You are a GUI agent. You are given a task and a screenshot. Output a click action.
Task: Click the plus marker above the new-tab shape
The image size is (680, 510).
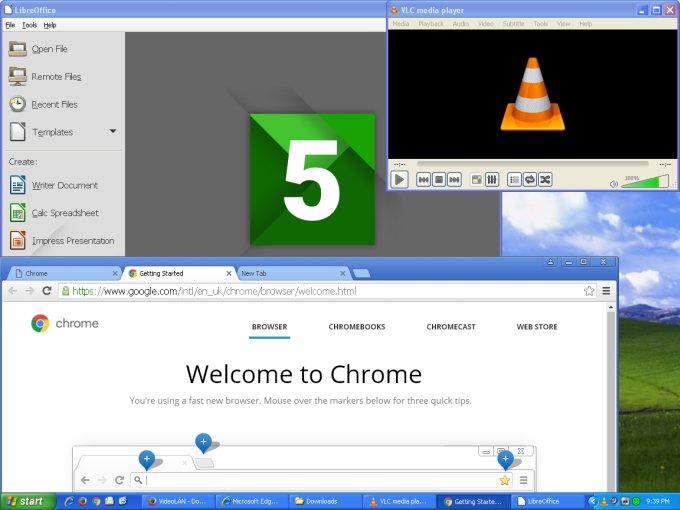pyautogui.click(x=203, y=442)
